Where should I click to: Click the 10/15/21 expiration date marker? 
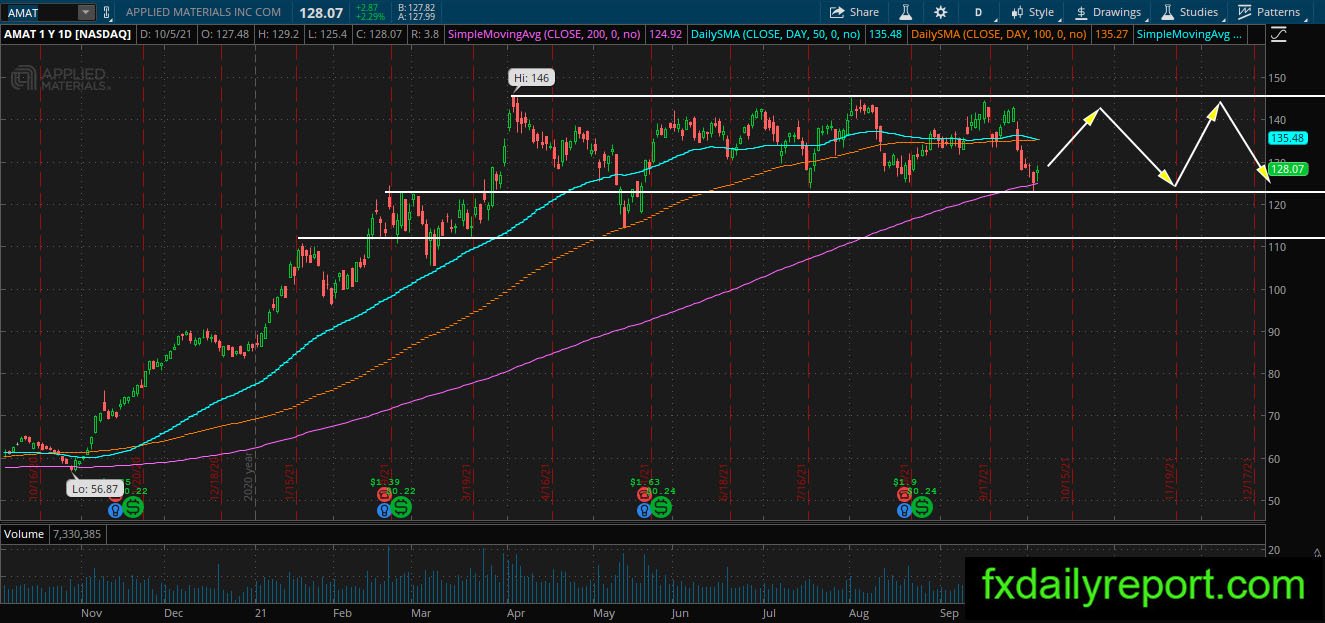[x=1067, y=480]
